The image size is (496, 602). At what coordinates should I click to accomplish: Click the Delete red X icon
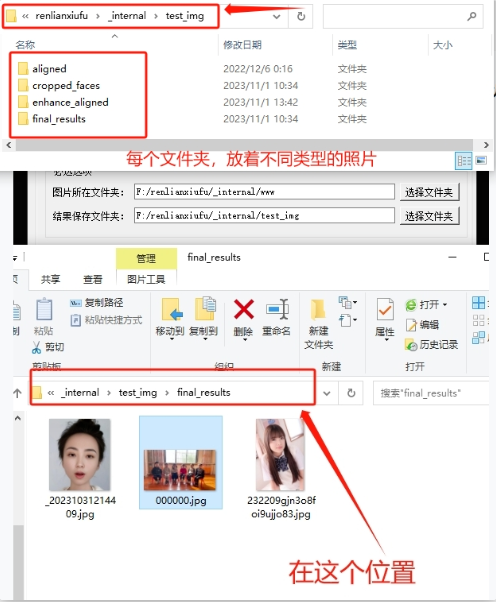(244, 309)
